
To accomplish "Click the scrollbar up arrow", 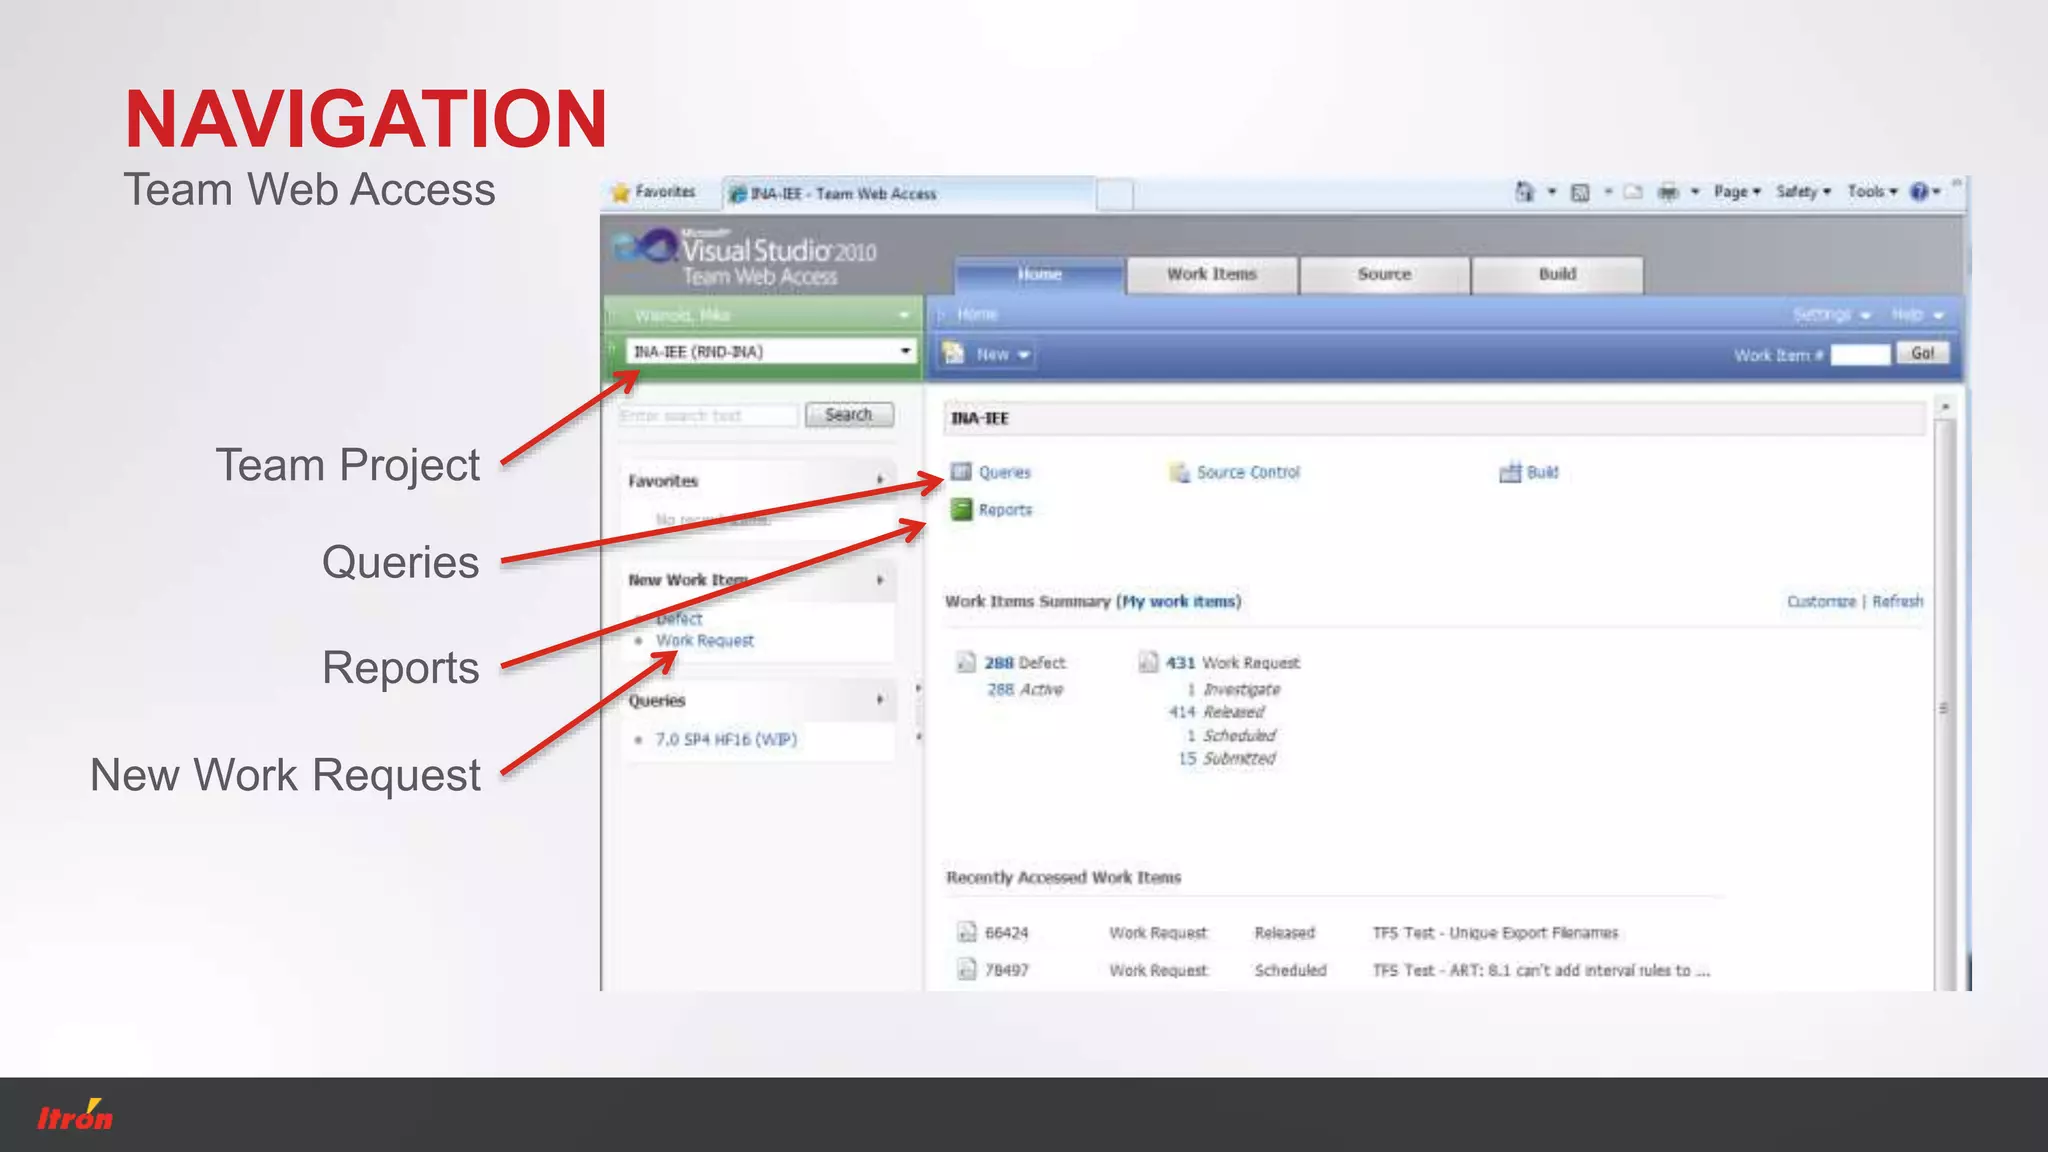I will click(x=1945, y=407).
